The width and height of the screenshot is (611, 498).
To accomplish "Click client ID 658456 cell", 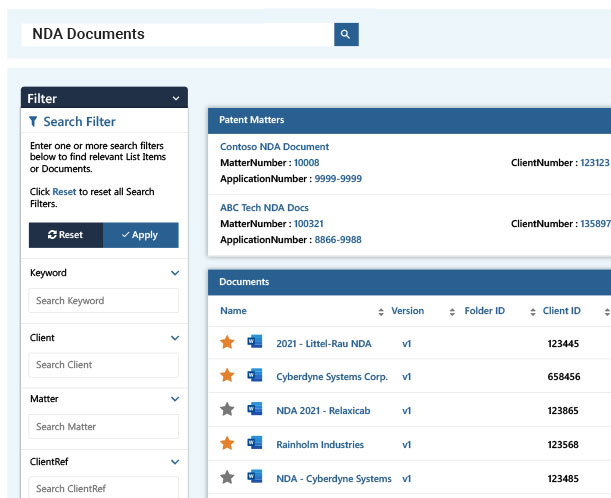I will tap(564, 377).
